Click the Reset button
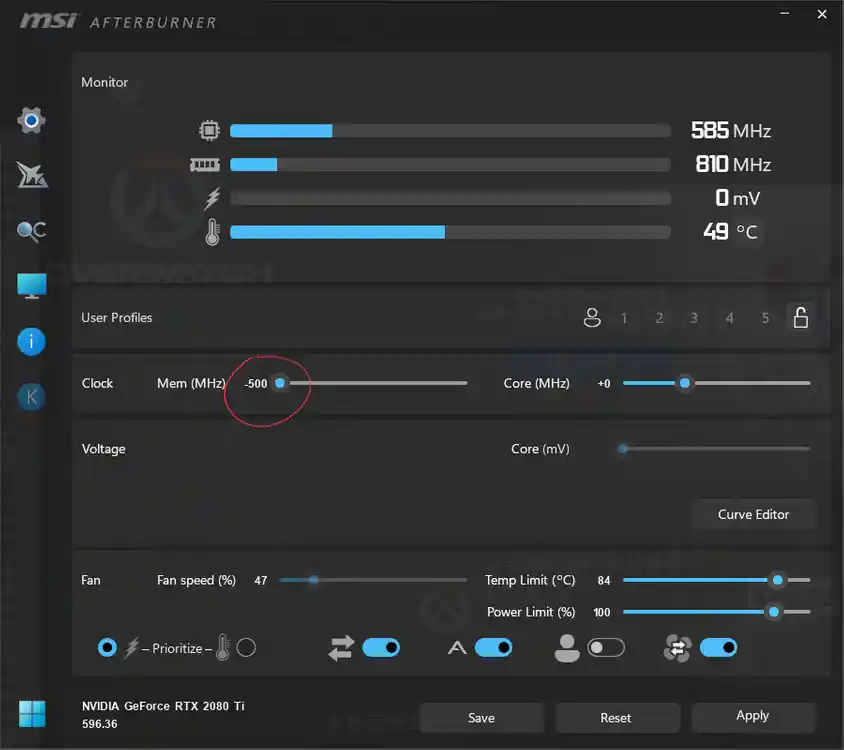Viewport: 844px width, 750px height. coord(616,718)
